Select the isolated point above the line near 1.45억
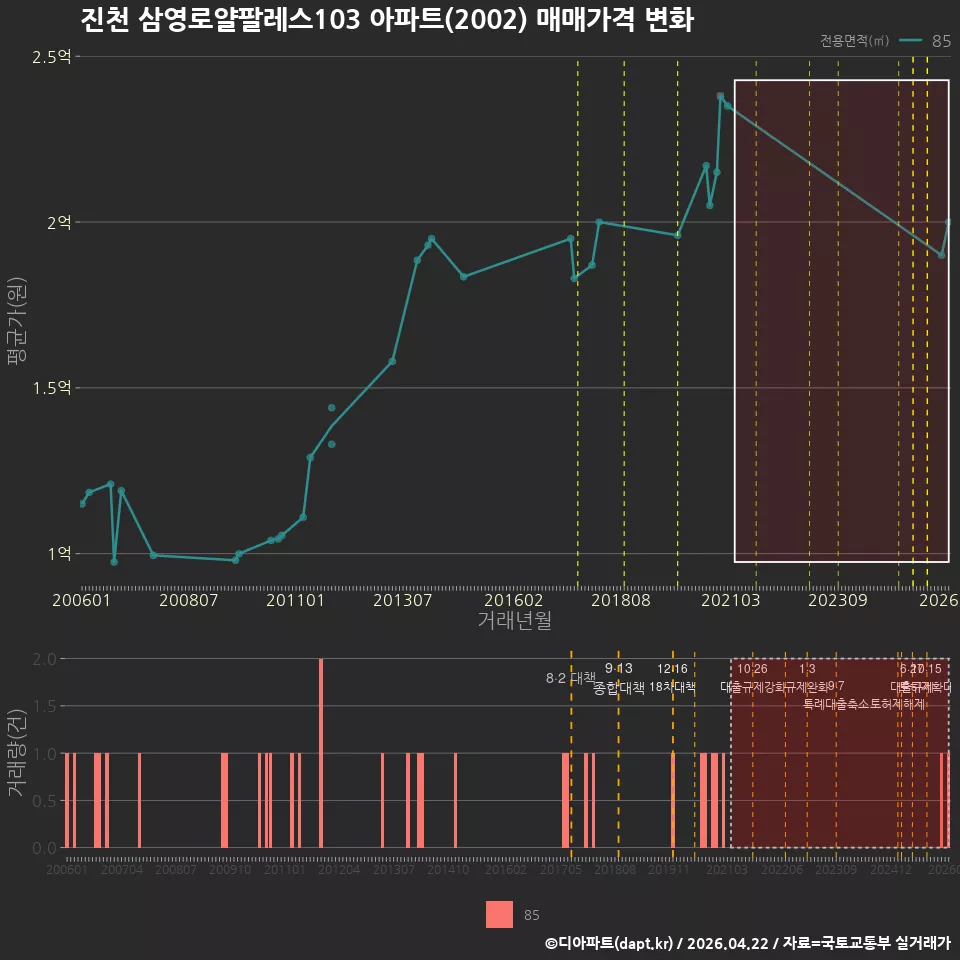 [331, 408]
